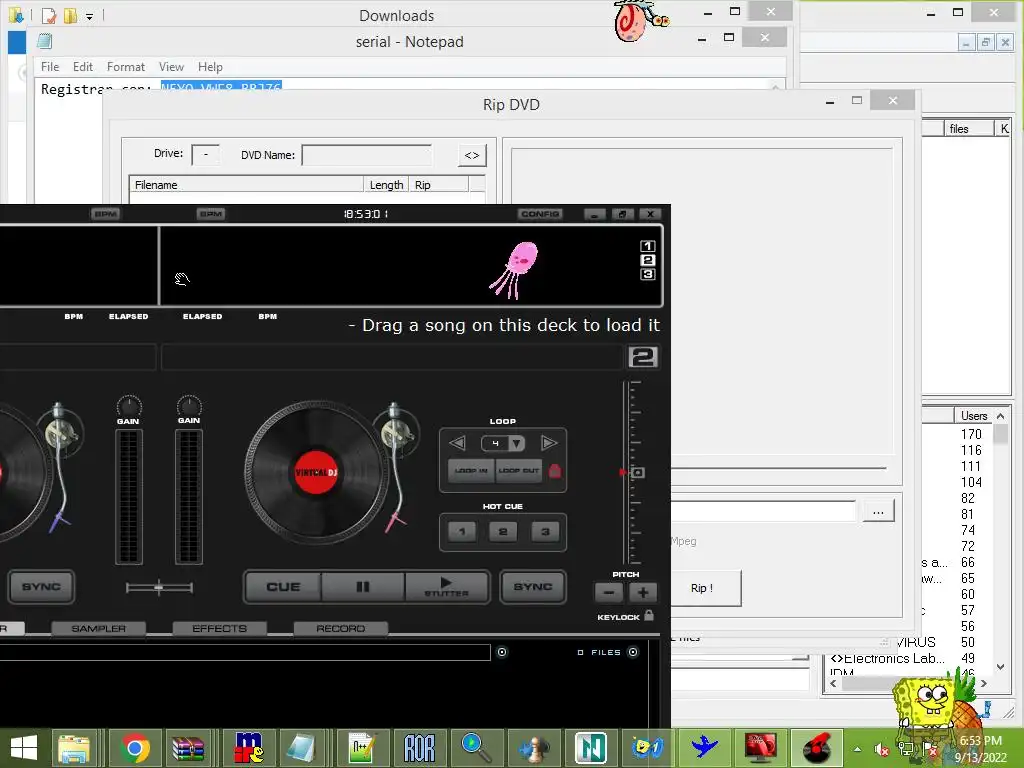Image resolution: width=1024 pixels, height=768 pixels.
Task: Sort by the Length column in Rip DVD
Action: click(386, 185)
